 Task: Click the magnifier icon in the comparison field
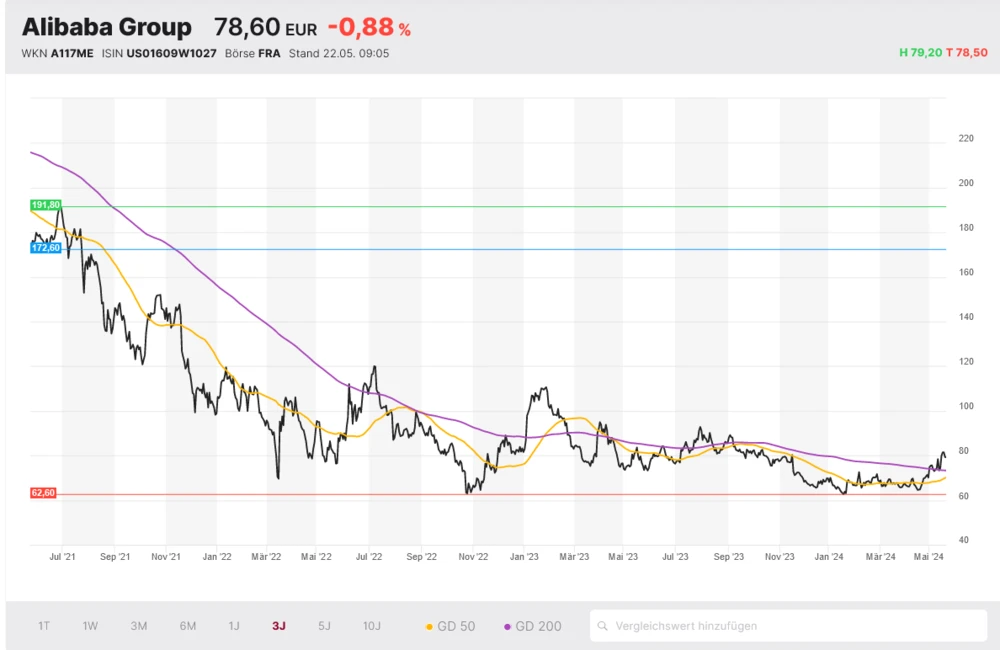tap(602, 627)
